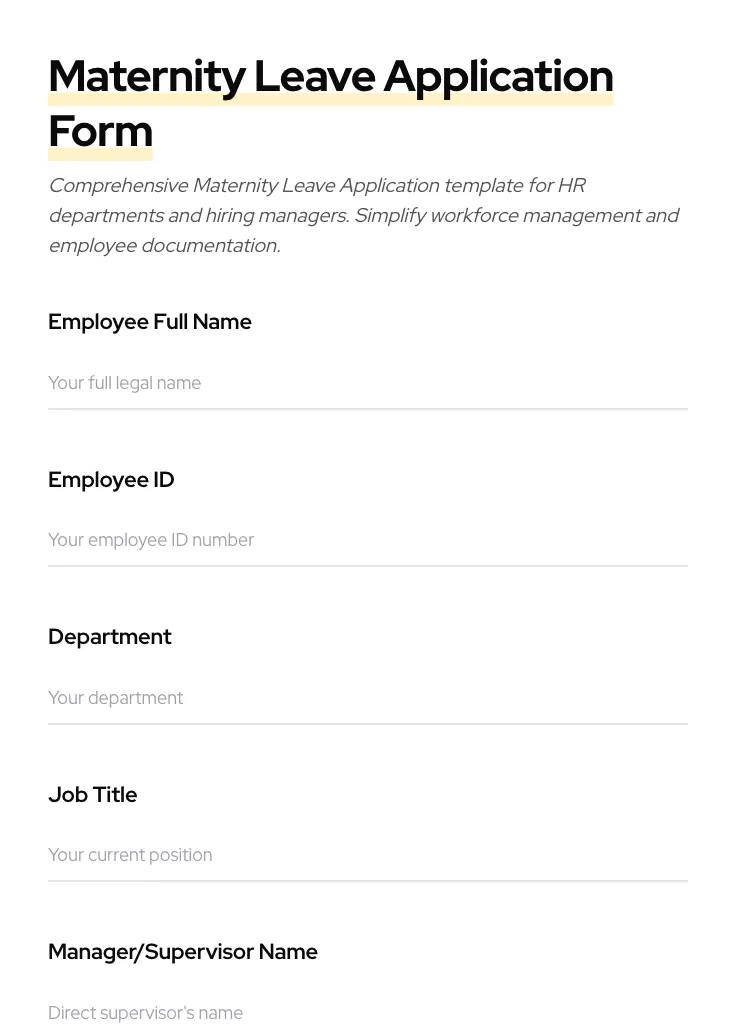Click the 'Job Title' field label
The width and height of the screenshot is (736, 1024).
[x=92, y=794]
